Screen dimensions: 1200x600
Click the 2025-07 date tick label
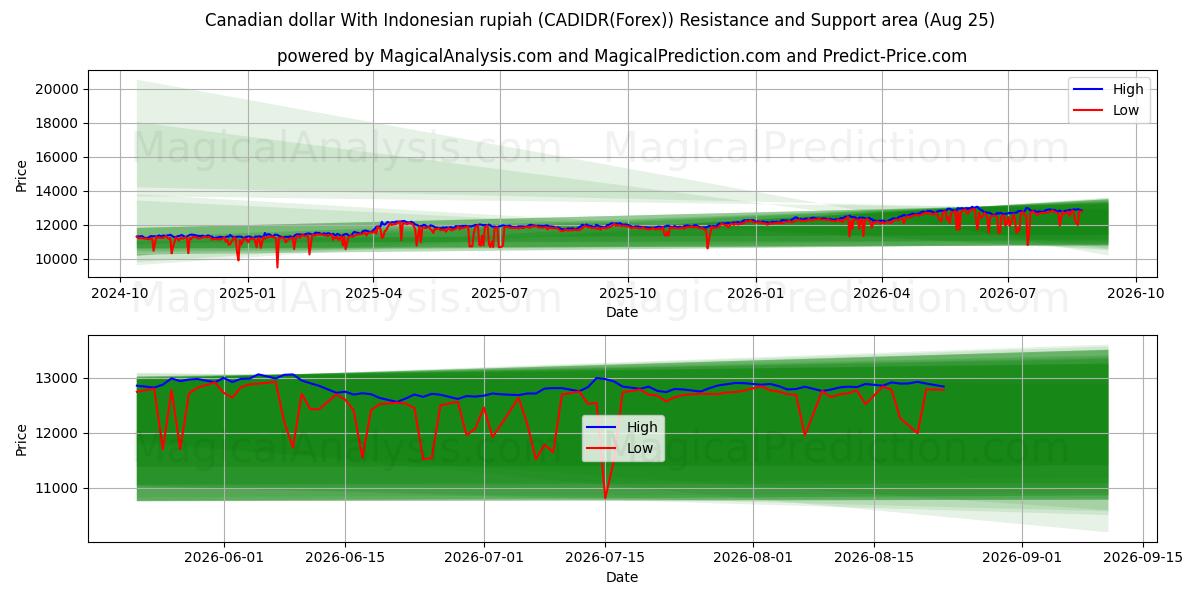pos(500,293)
